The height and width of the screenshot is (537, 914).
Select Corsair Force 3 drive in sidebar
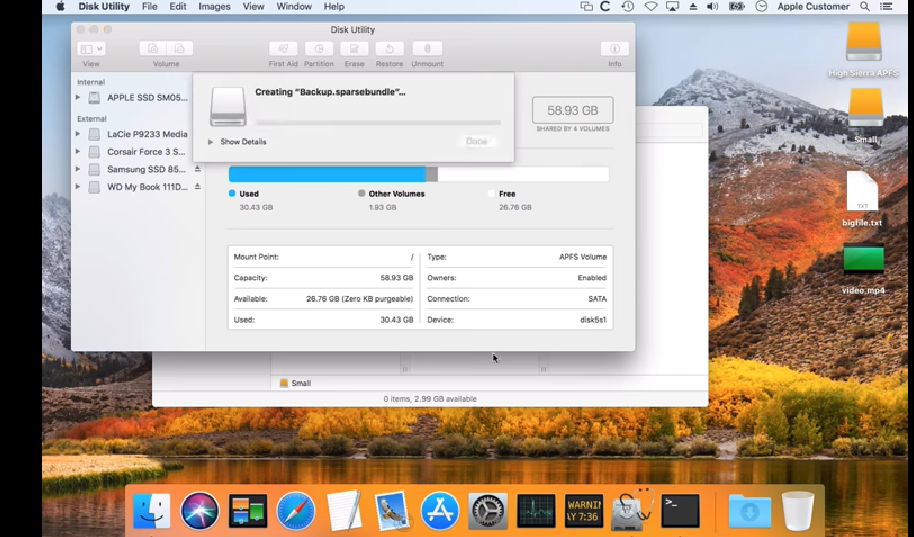point(145,152)
